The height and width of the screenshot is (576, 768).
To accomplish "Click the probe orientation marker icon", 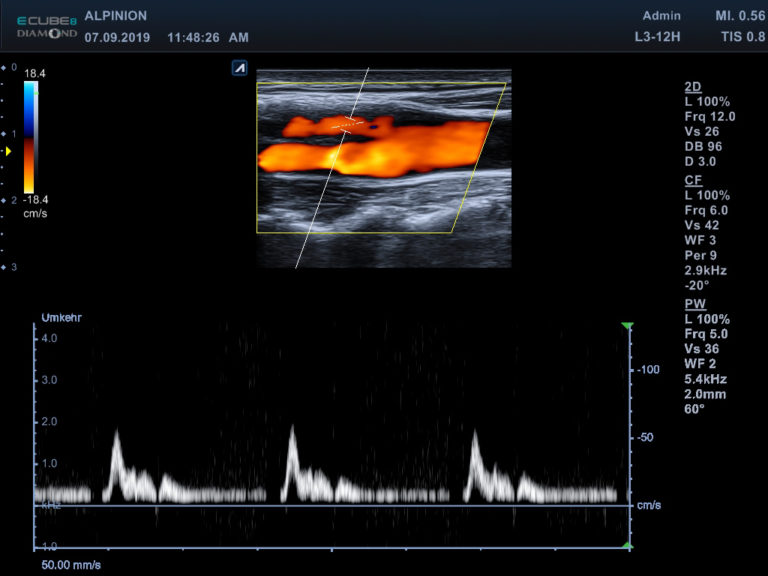I will point(239,68).
